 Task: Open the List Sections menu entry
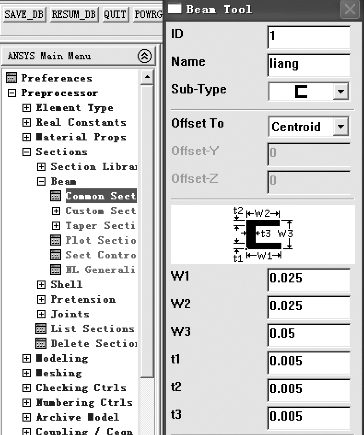pyautogui.click(x=93, y=328)
